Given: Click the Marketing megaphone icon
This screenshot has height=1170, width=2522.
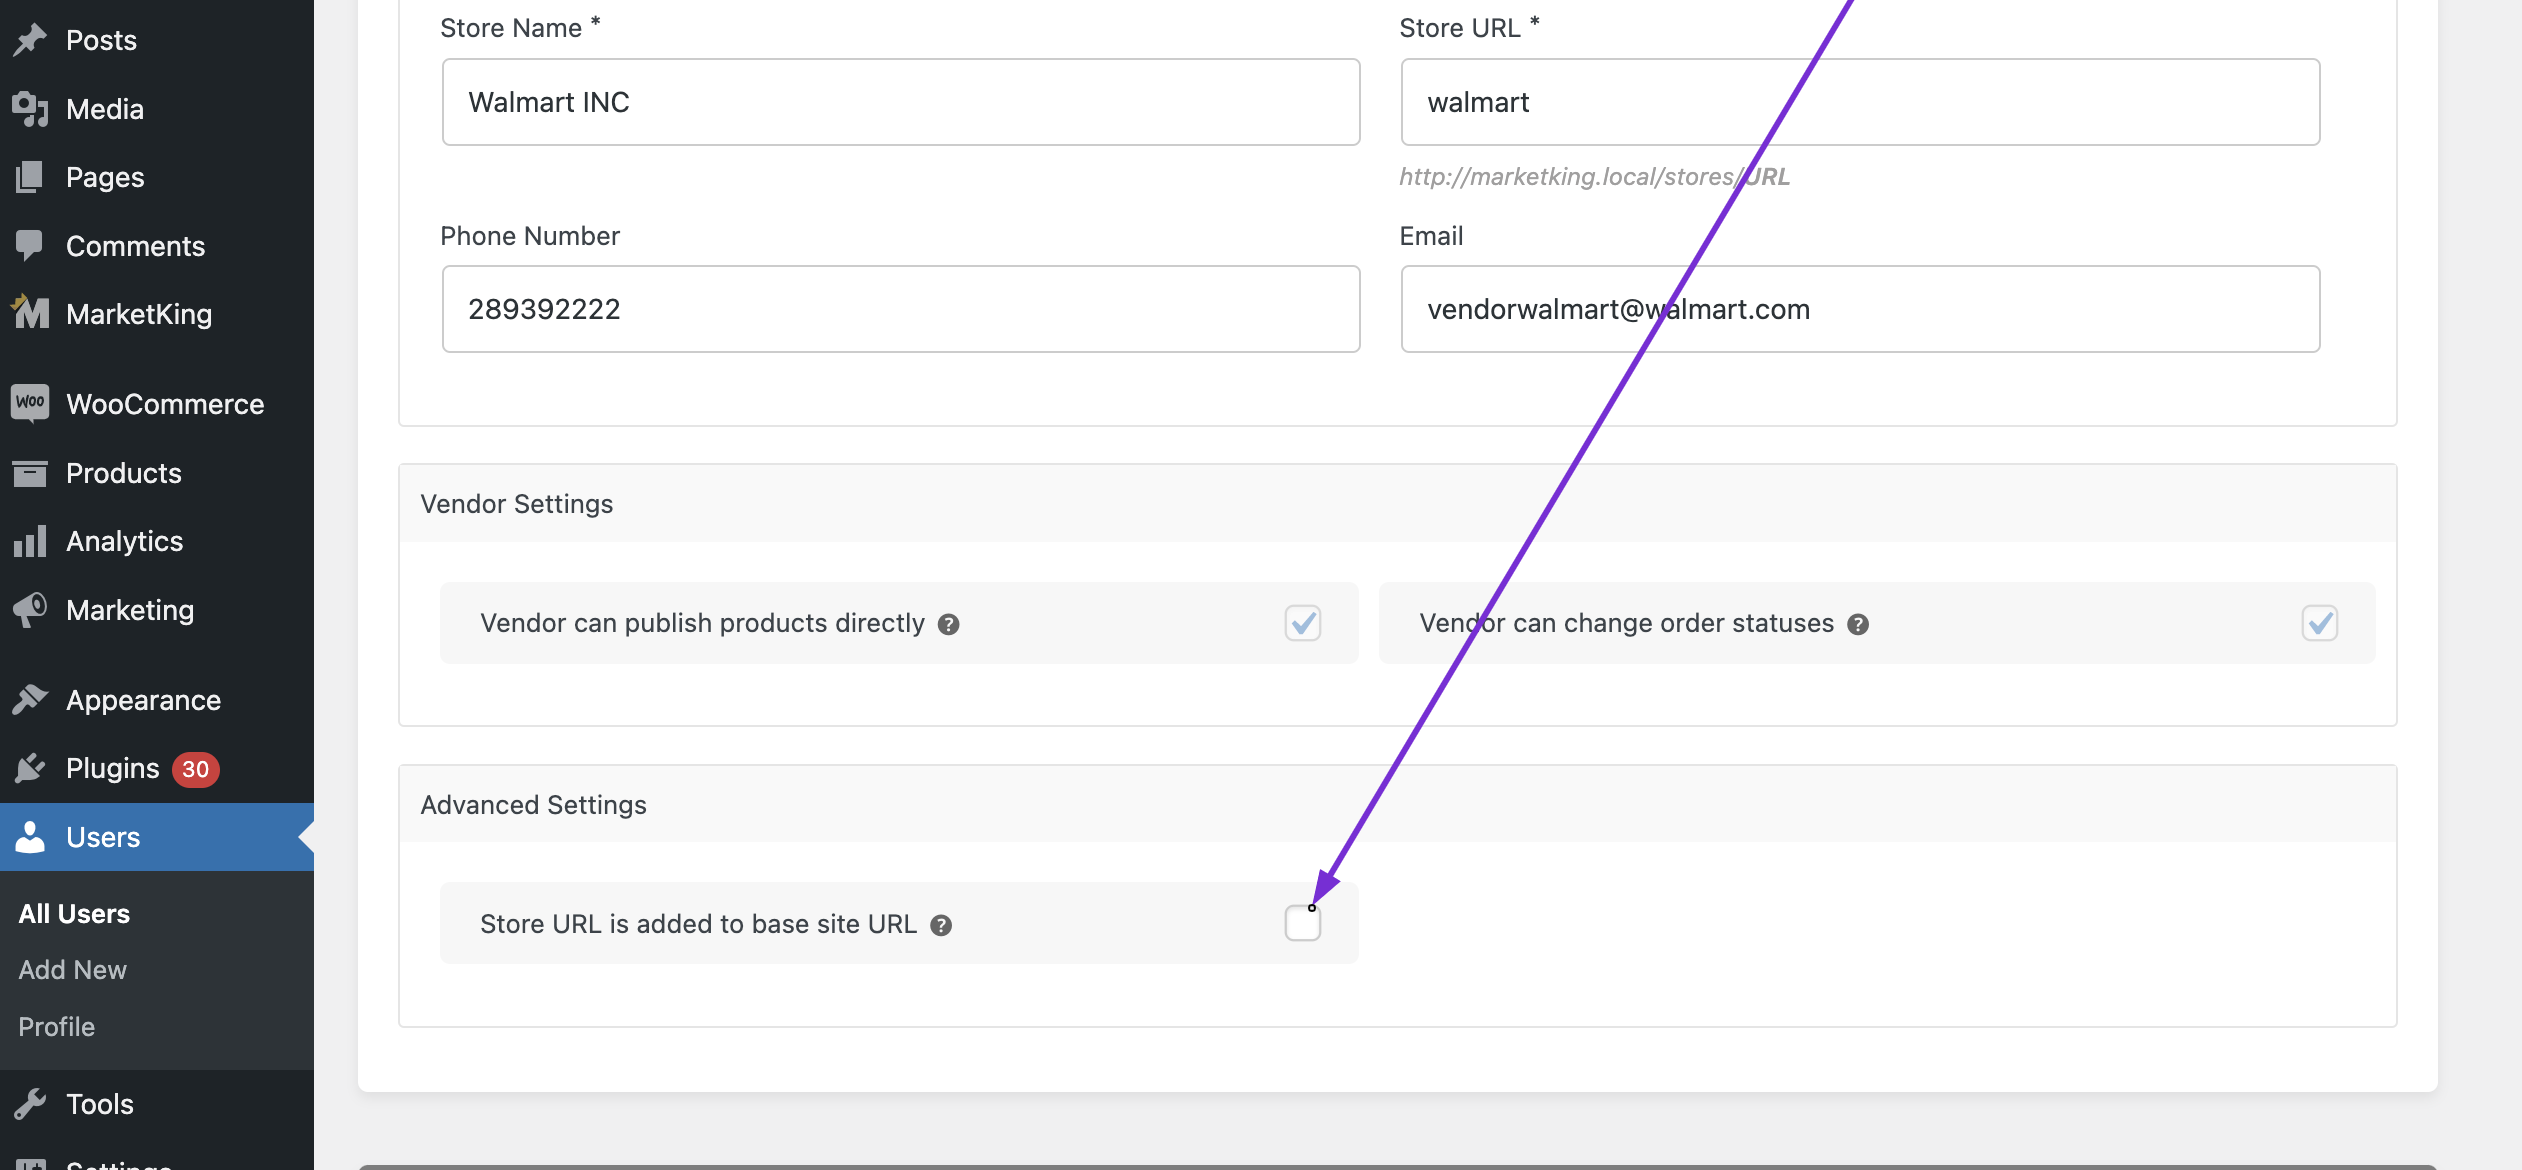Looking at the screenshot, I should pos(30,609).
